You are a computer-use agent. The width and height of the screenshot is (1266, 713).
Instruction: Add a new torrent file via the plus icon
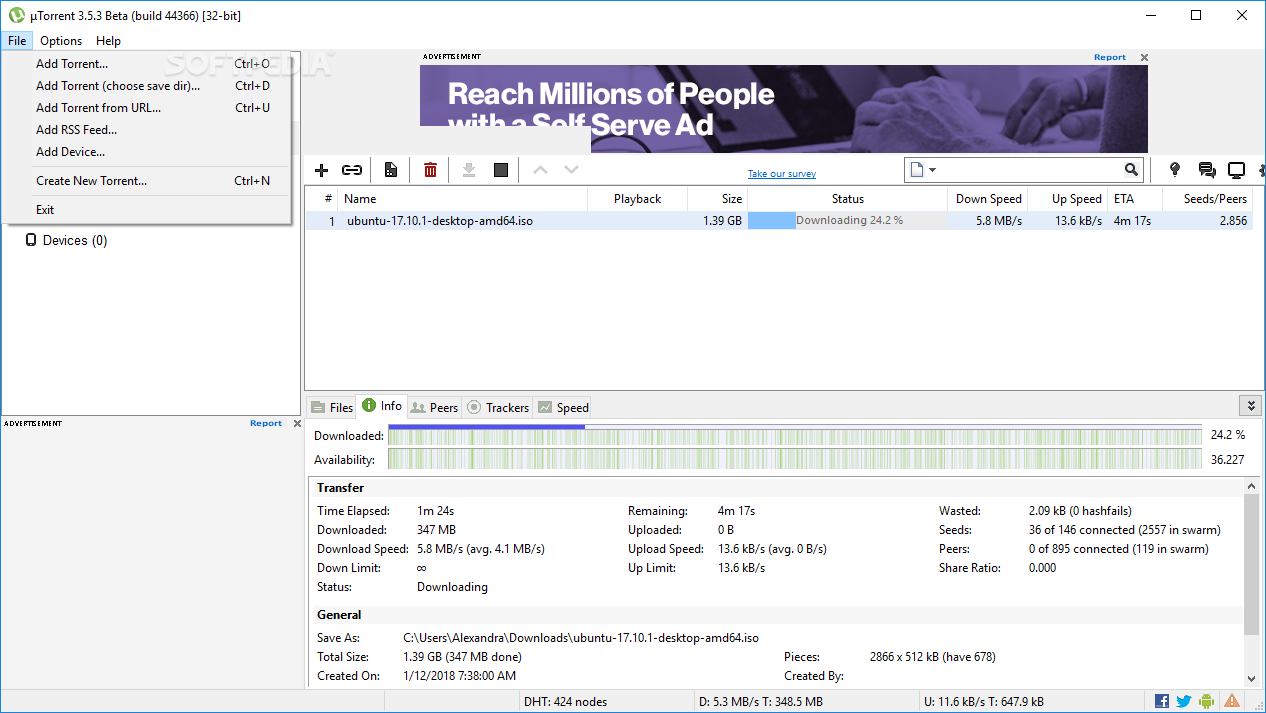(321, 170)
